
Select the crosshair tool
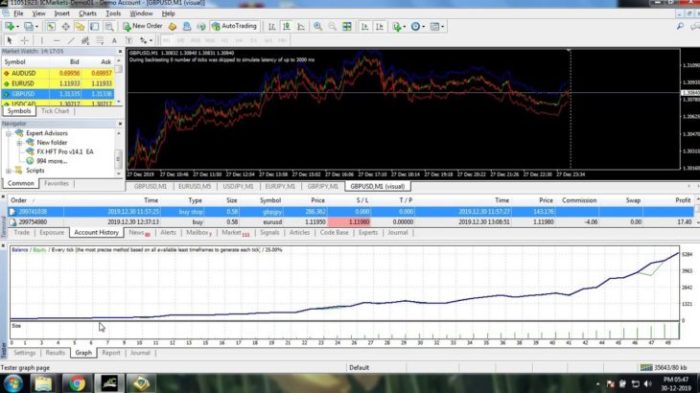(x=25, y=40)
